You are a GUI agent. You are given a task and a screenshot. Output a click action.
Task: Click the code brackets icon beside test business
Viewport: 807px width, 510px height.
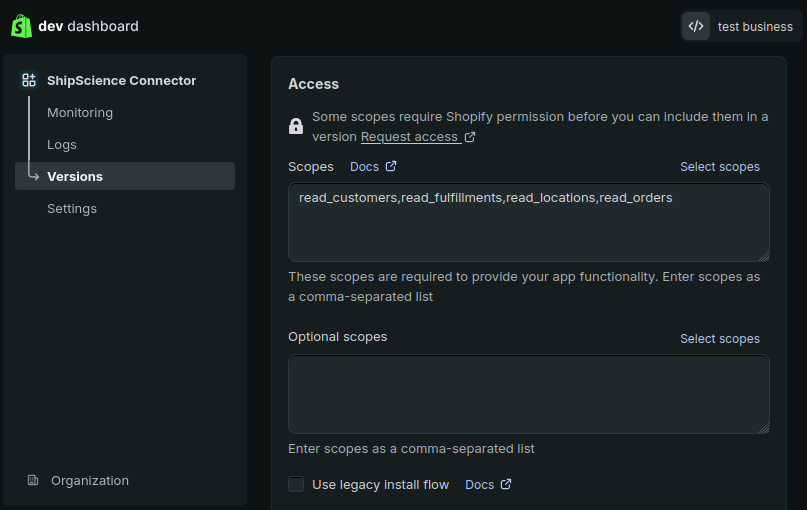tap(696, 26)
